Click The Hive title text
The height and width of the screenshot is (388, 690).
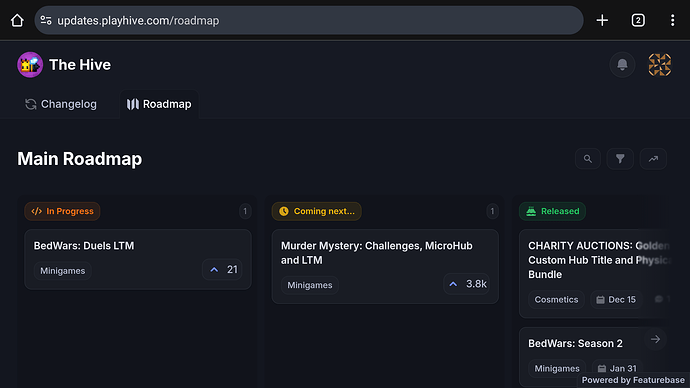pyautogui.click(x=80, y=65)
